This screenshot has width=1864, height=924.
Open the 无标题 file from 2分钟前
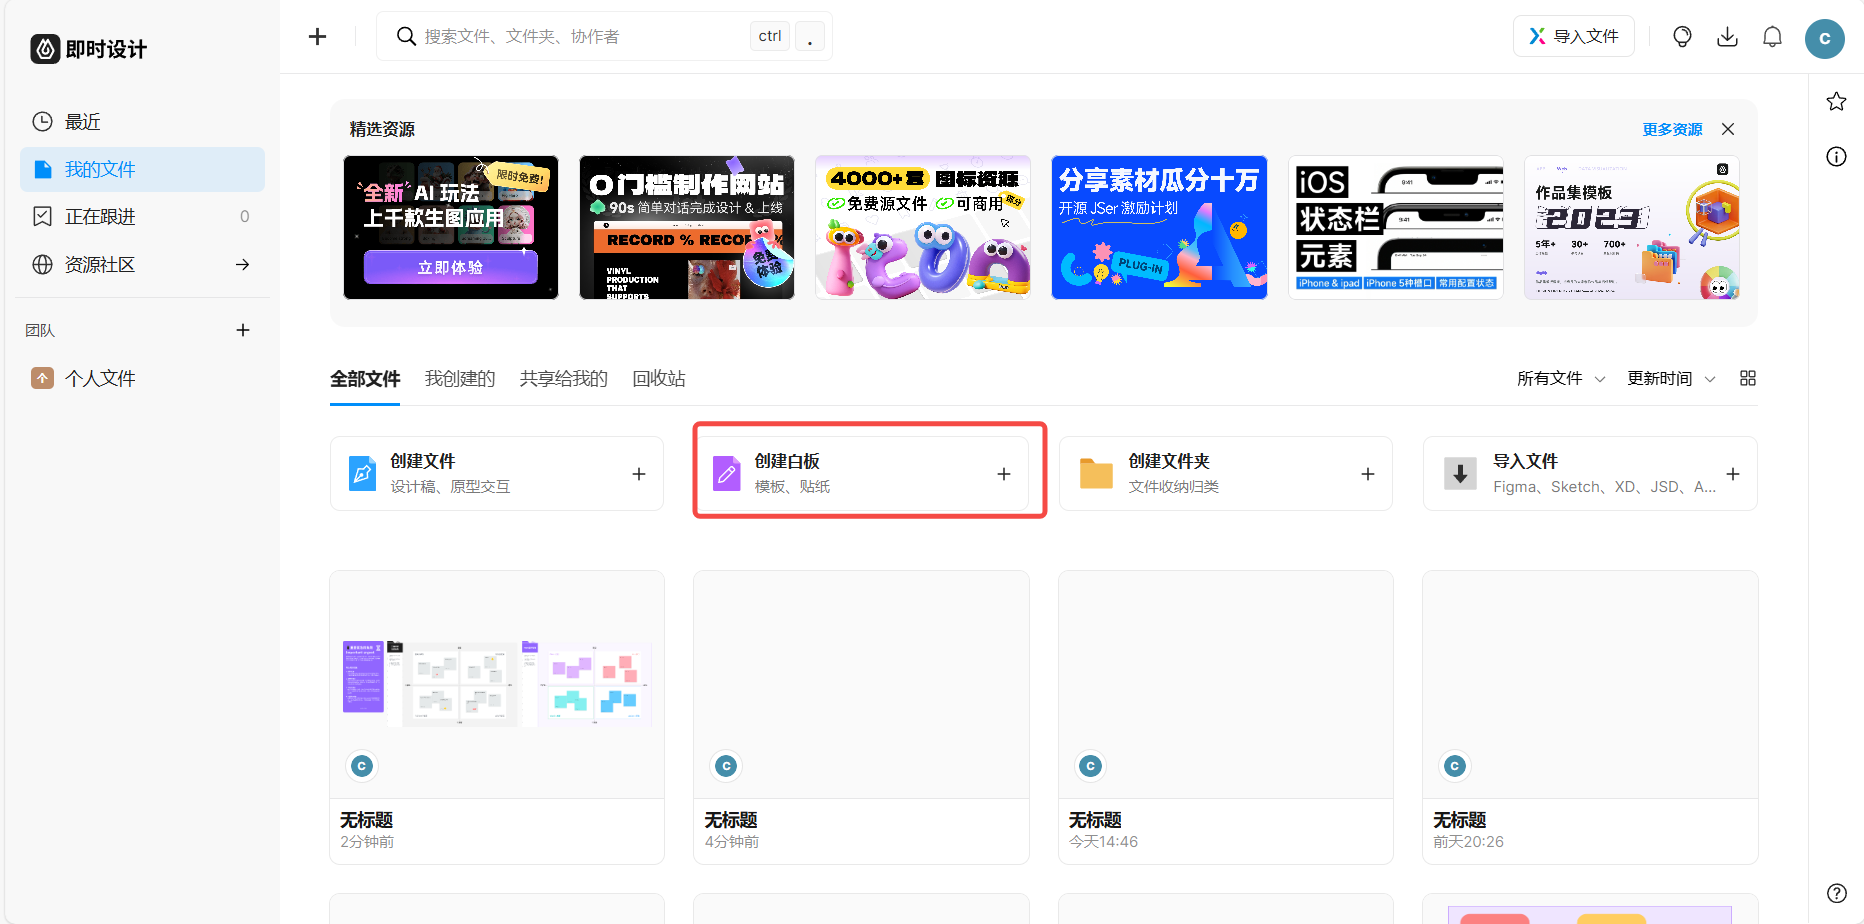click(x=497, y=717)
